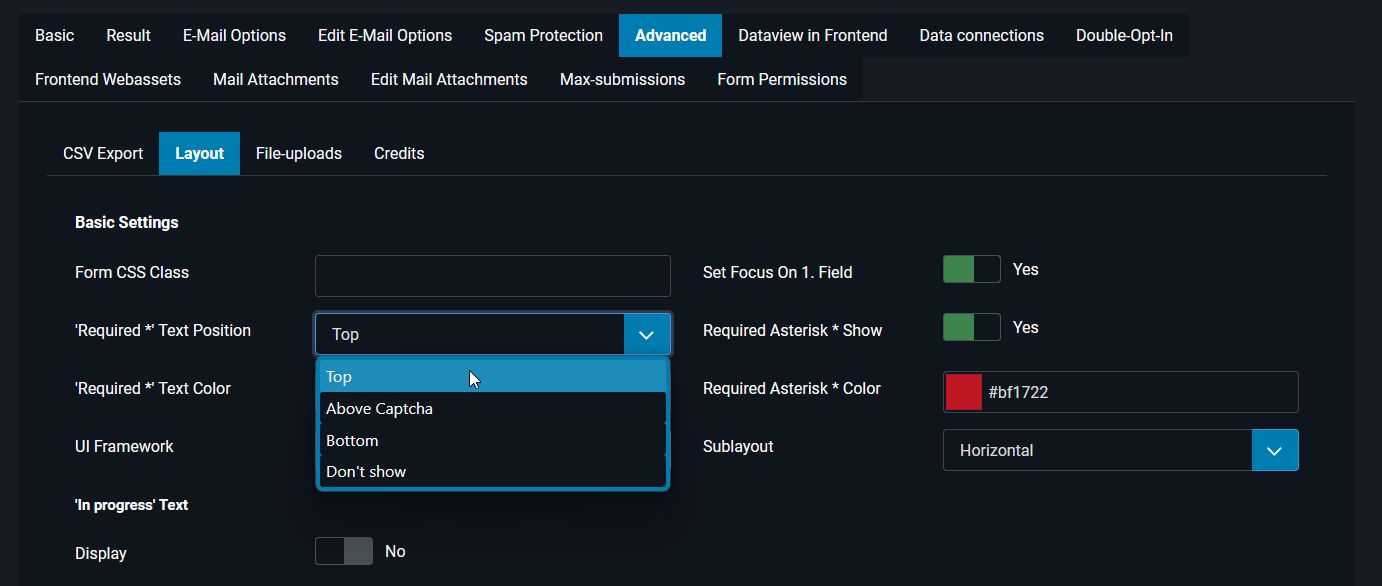Click inside the Form CSS Class field

(492, 275)
